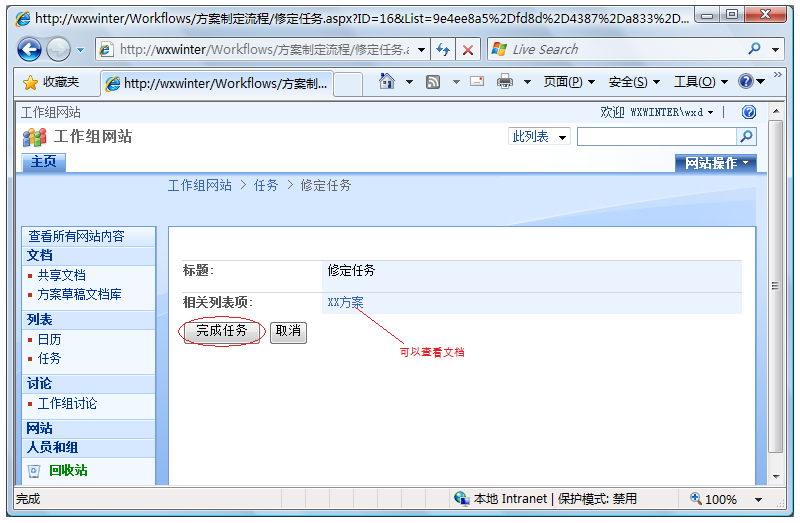Image resolution: width=800 pixels, height=523 pixels.
Task: Open the 方案草稿文档库 library link
Action: 80,294
